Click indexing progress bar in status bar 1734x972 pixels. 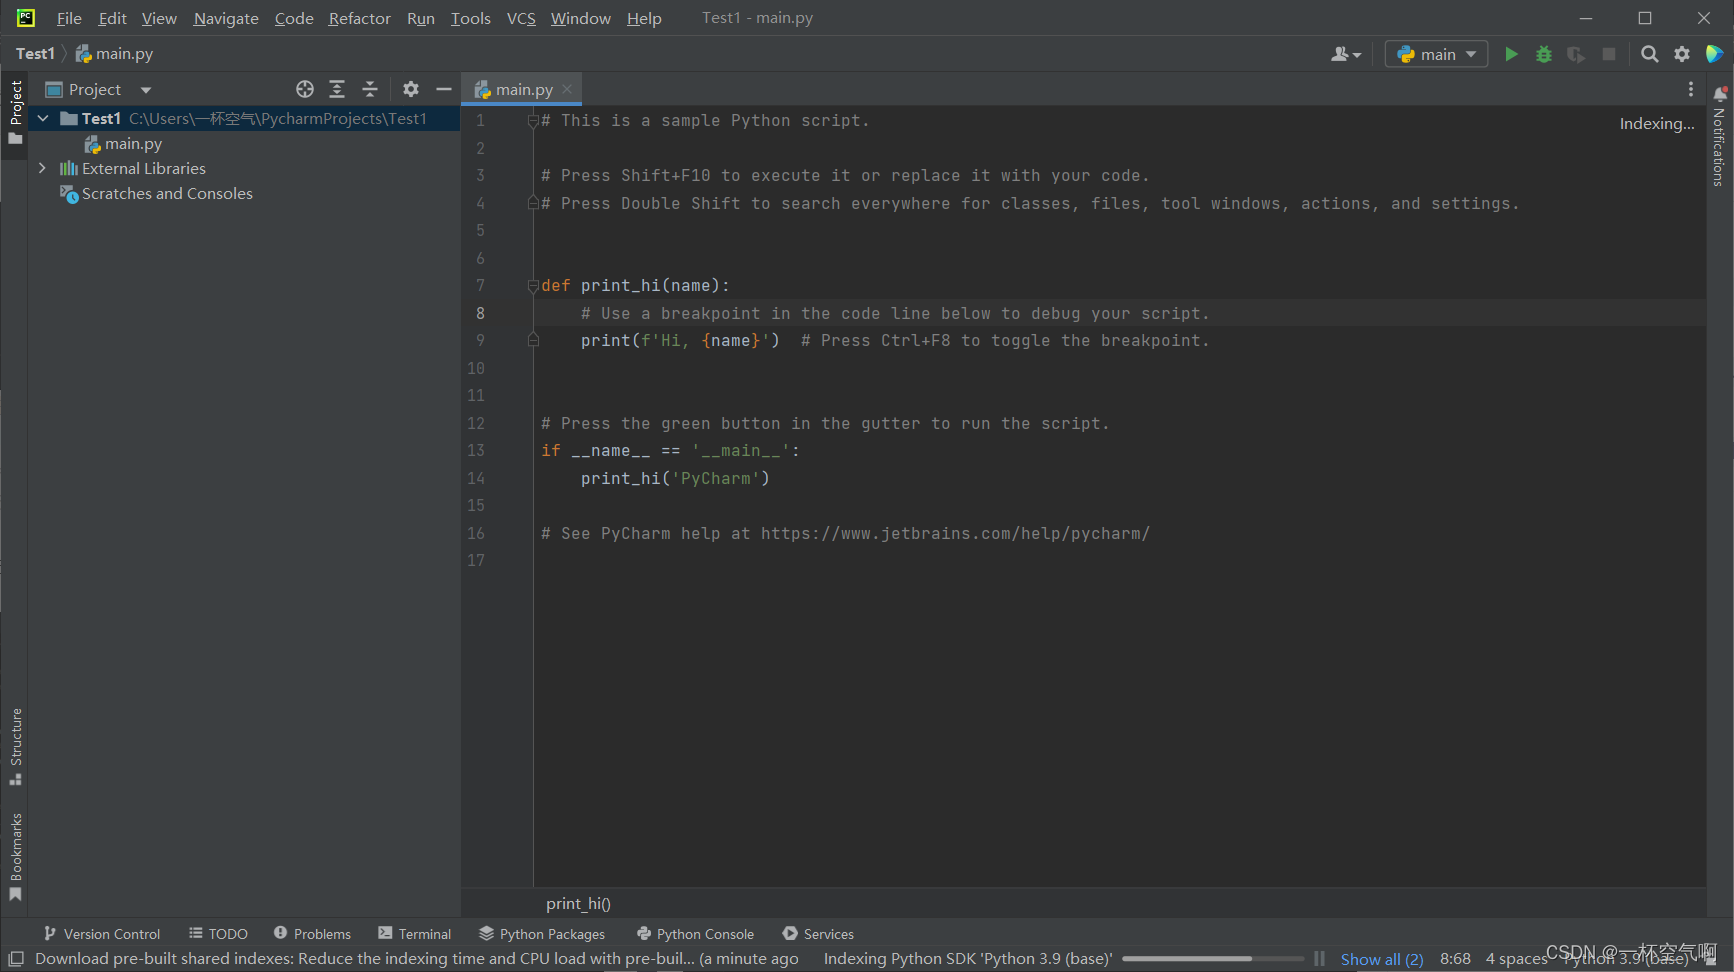tap(1212, 958)
